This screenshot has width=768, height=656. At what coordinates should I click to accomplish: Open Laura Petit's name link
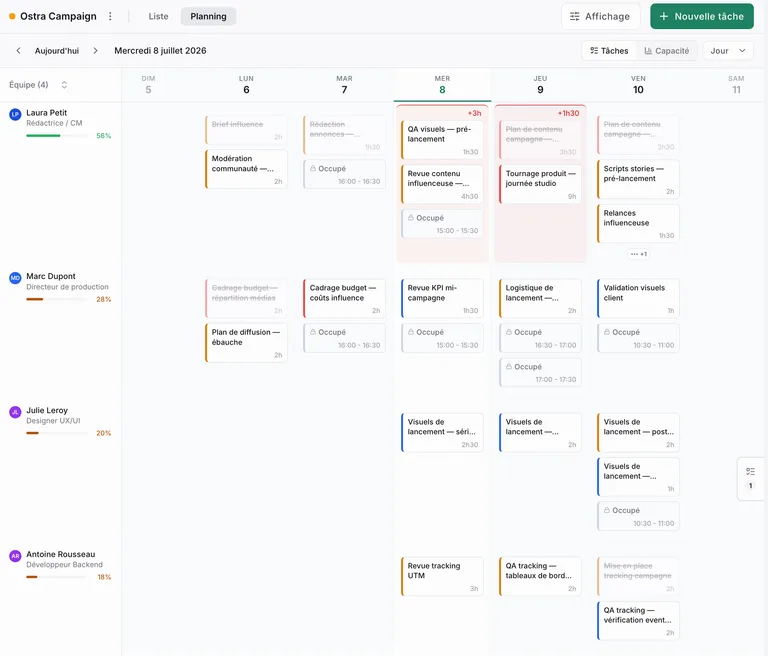click(x=47, y=113)
